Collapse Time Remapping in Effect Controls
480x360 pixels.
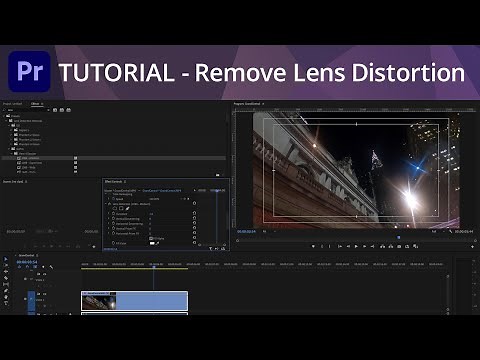click(107, 194)
